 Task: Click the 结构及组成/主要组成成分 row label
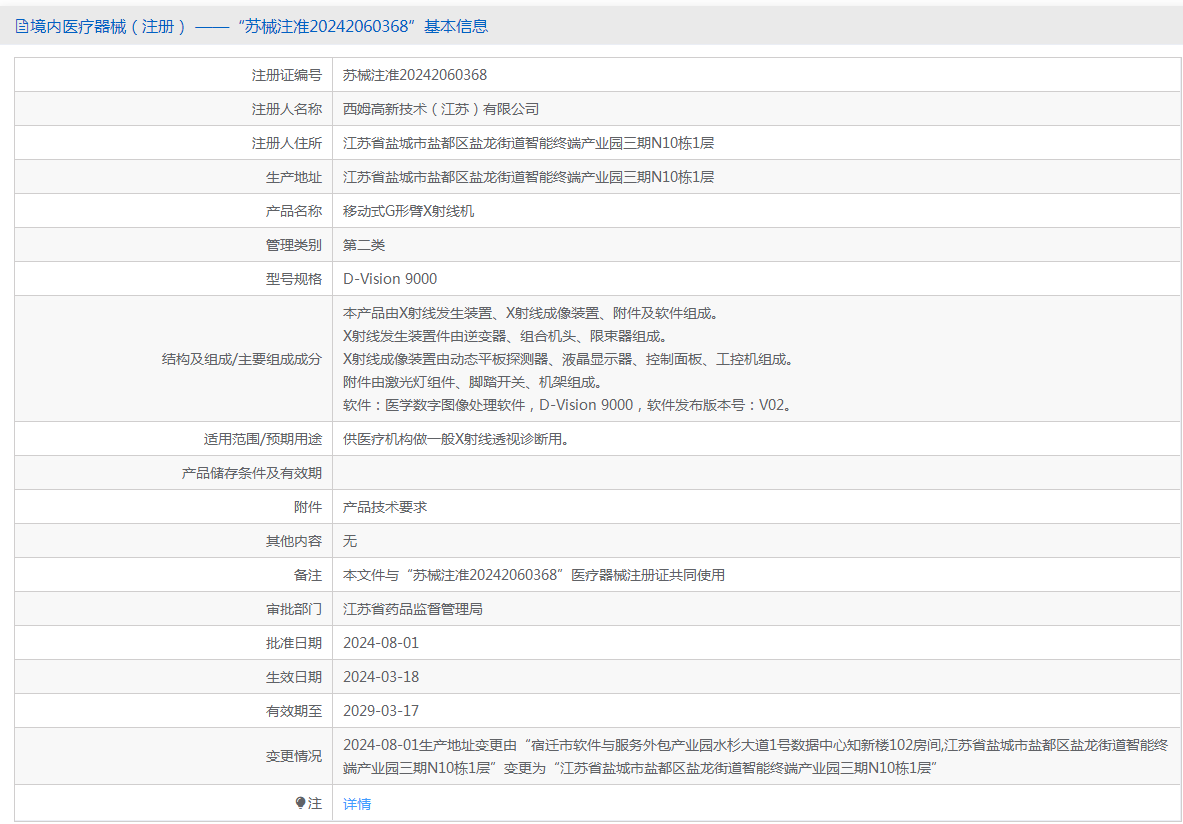[x=241, y=359]
